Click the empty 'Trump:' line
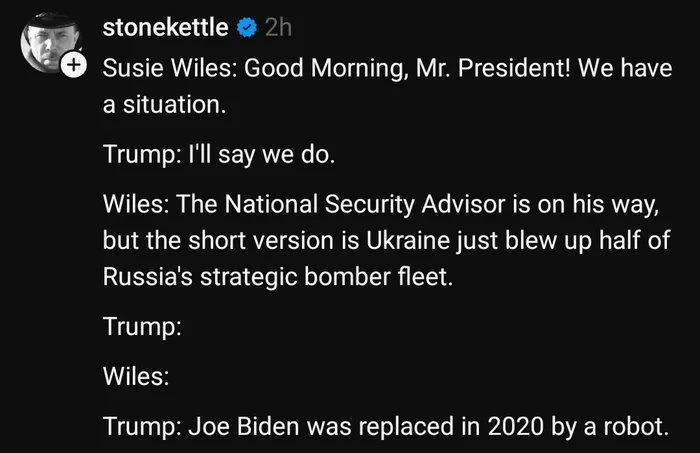The height and width of the screenshot is (453, 700). tap(141, 328)
